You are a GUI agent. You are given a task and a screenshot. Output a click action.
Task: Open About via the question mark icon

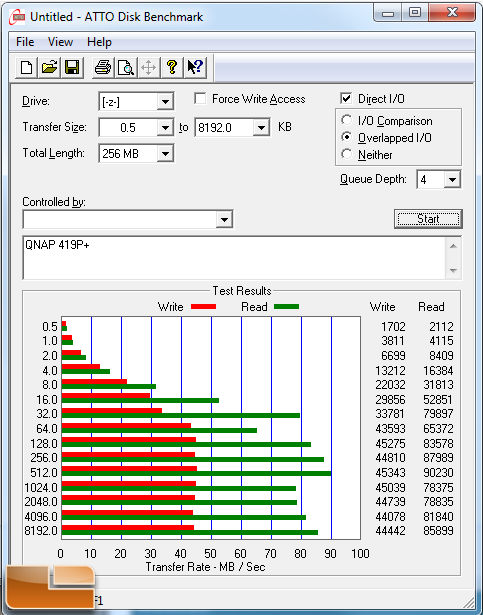click(171, 67)
